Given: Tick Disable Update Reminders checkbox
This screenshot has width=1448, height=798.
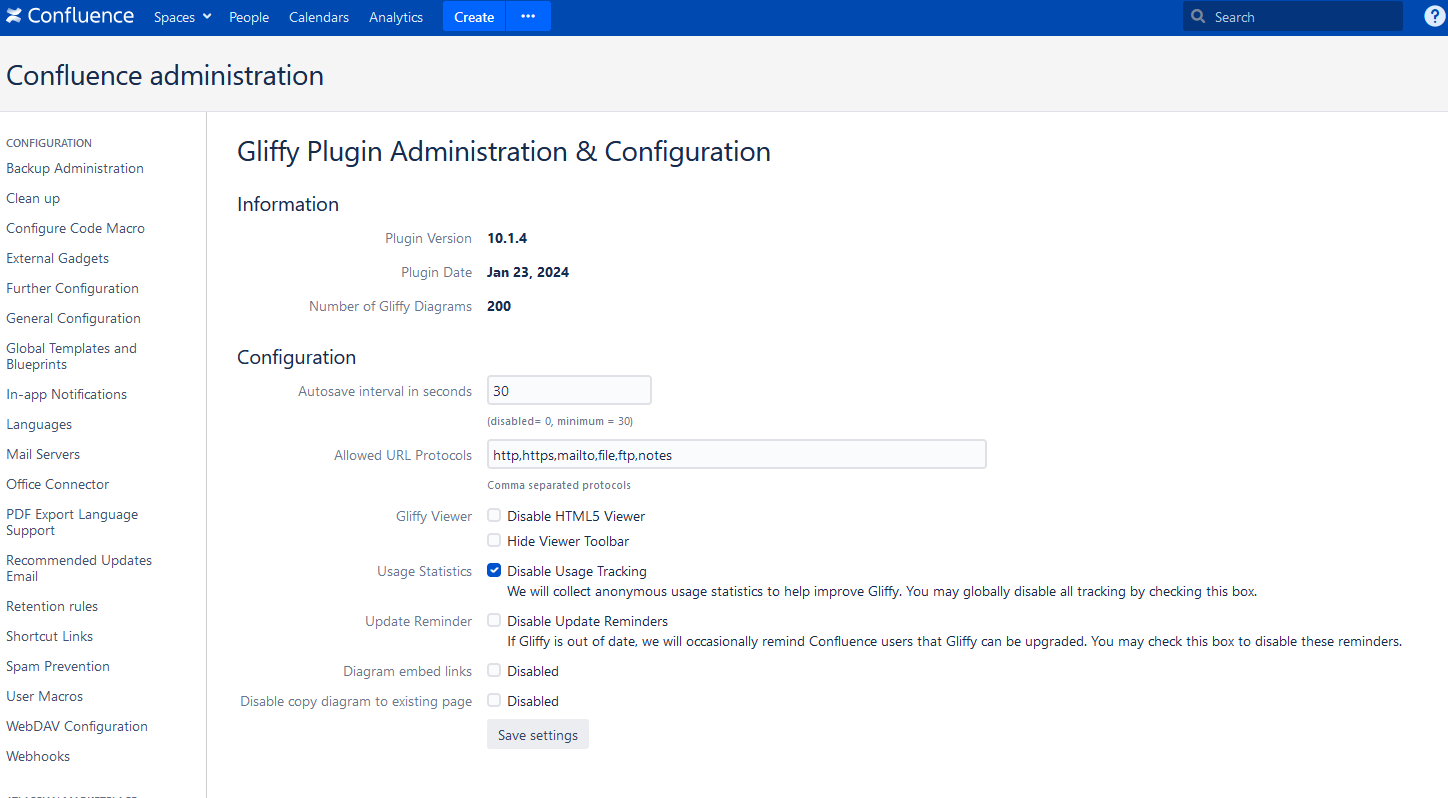Looking at the screenshot, I should (x=494, y=621).
